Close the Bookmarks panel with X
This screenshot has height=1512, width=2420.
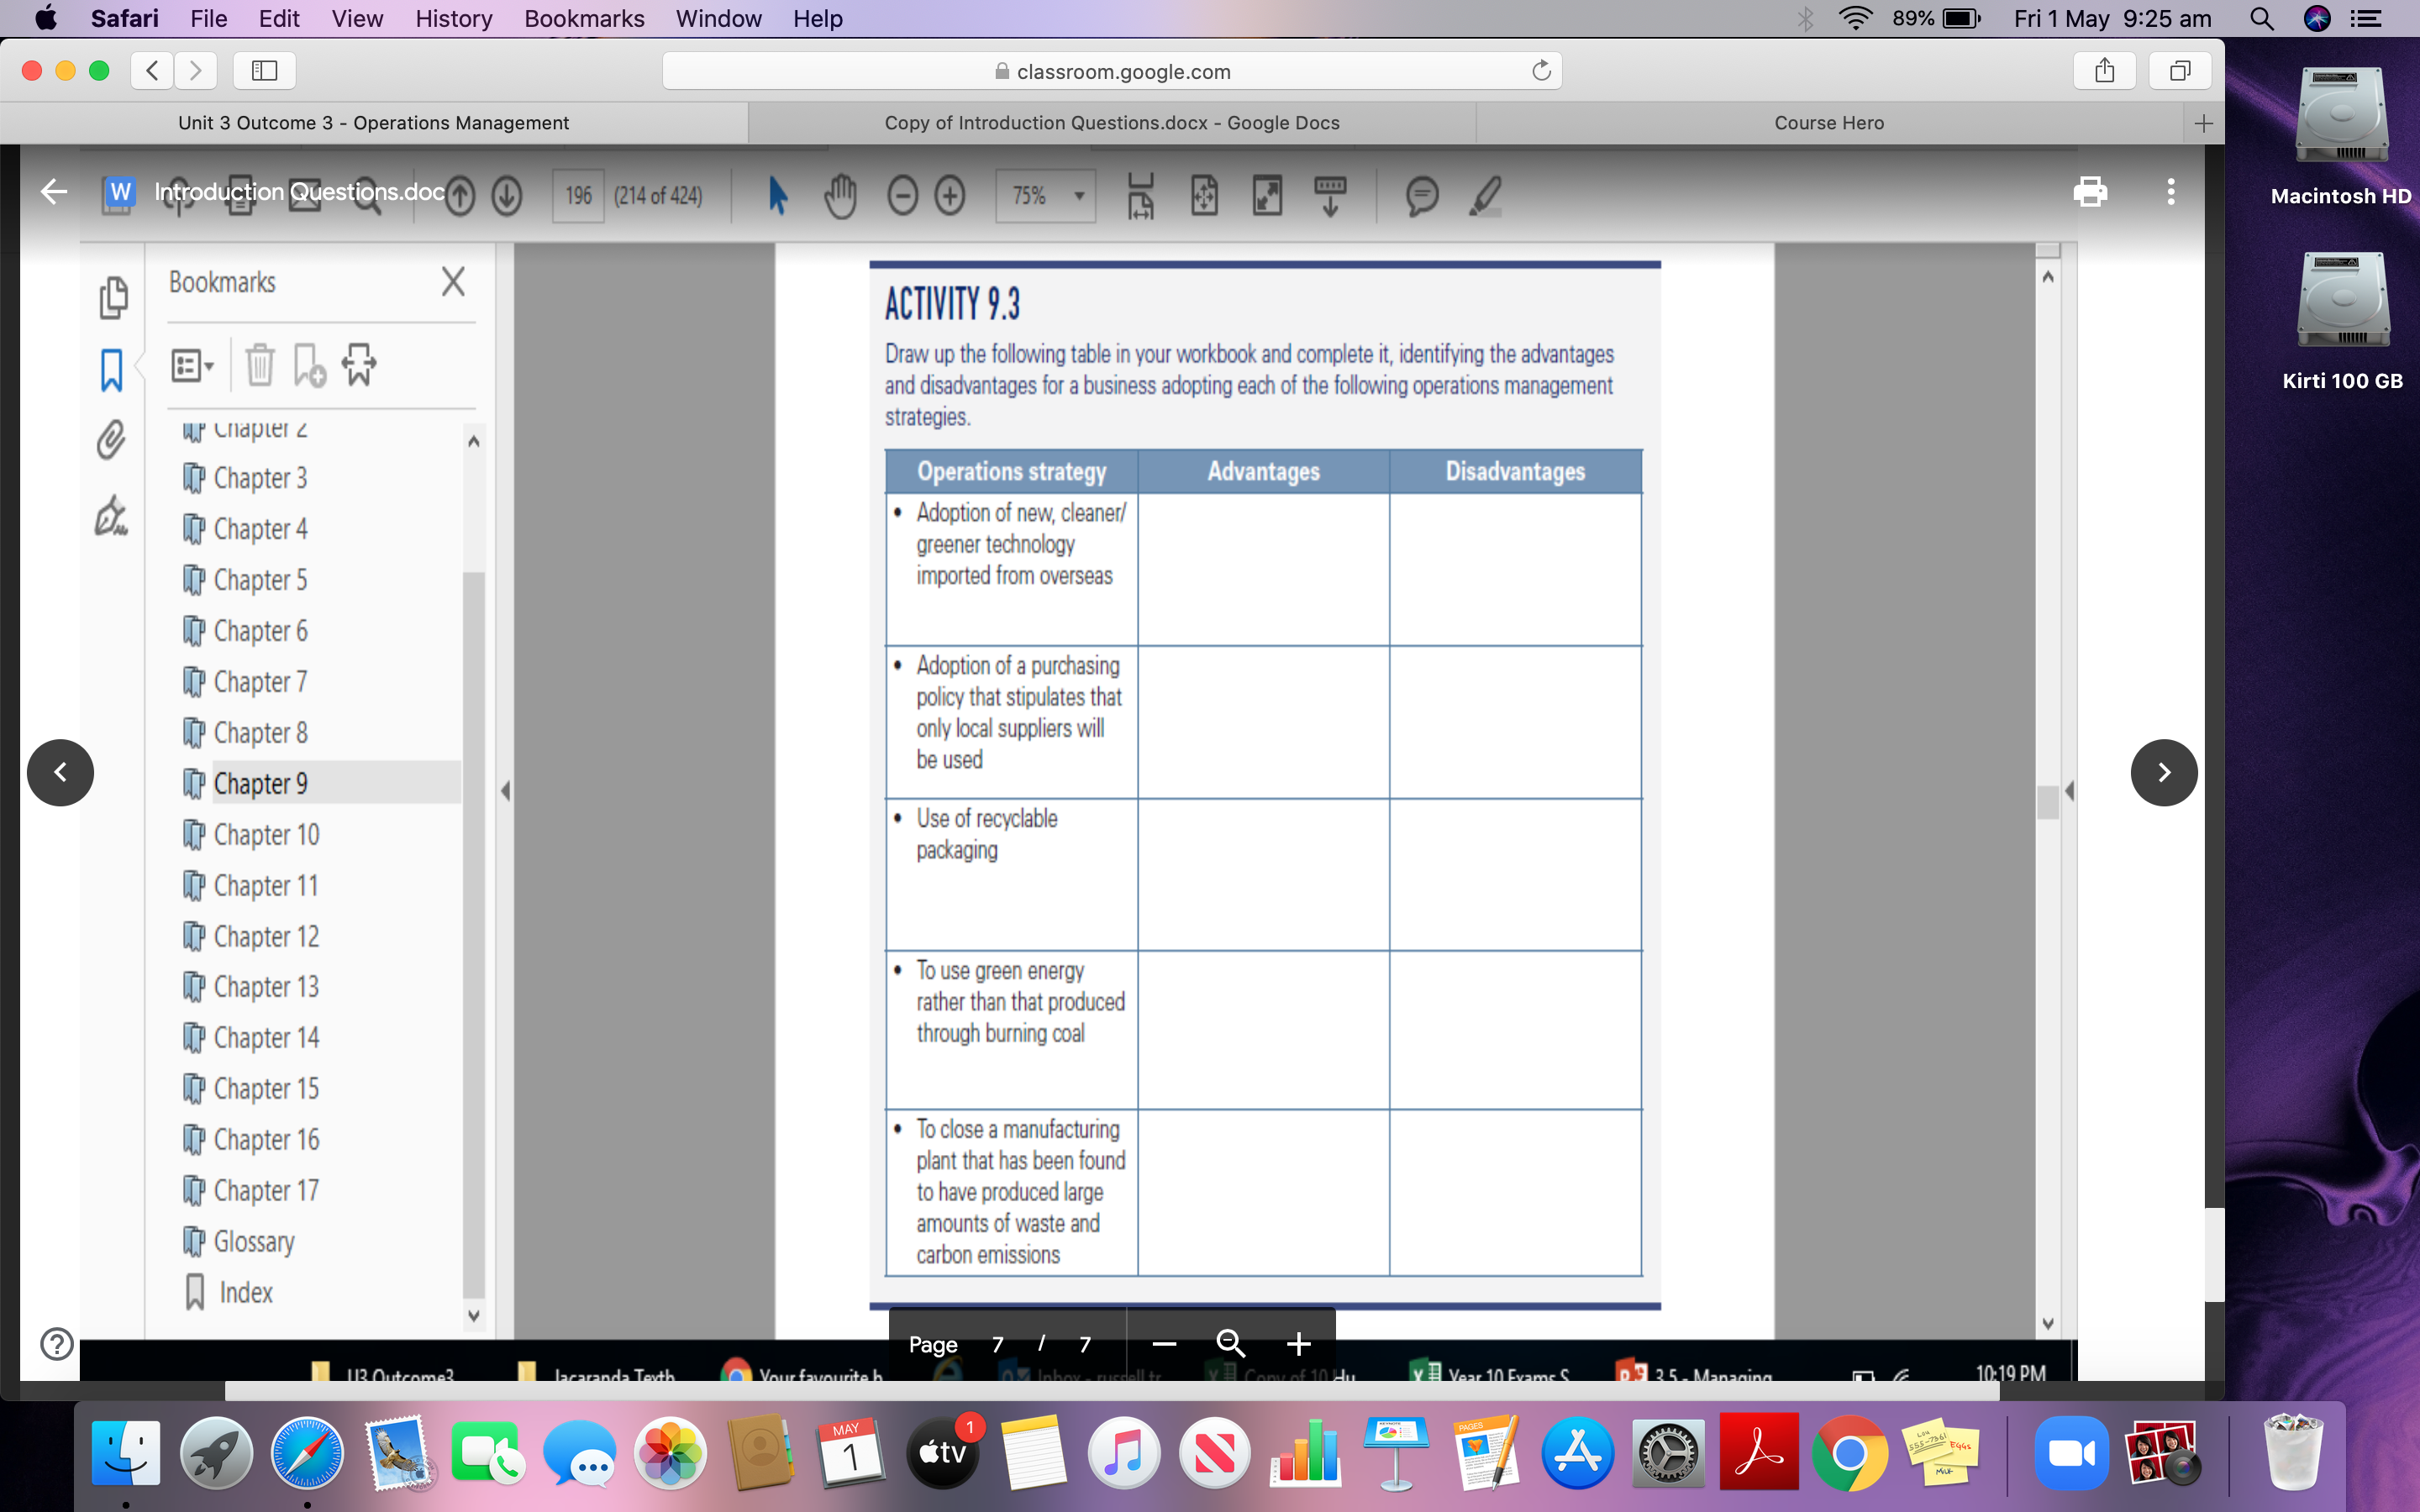coord(453,282)
